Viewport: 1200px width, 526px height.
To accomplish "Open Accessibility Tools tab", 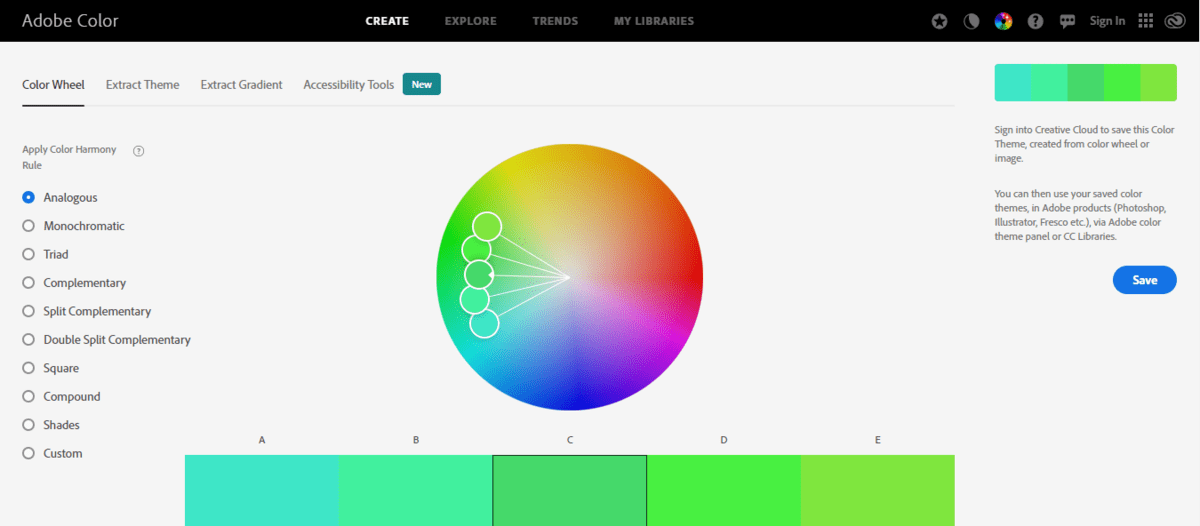I will tap(349, 85).
